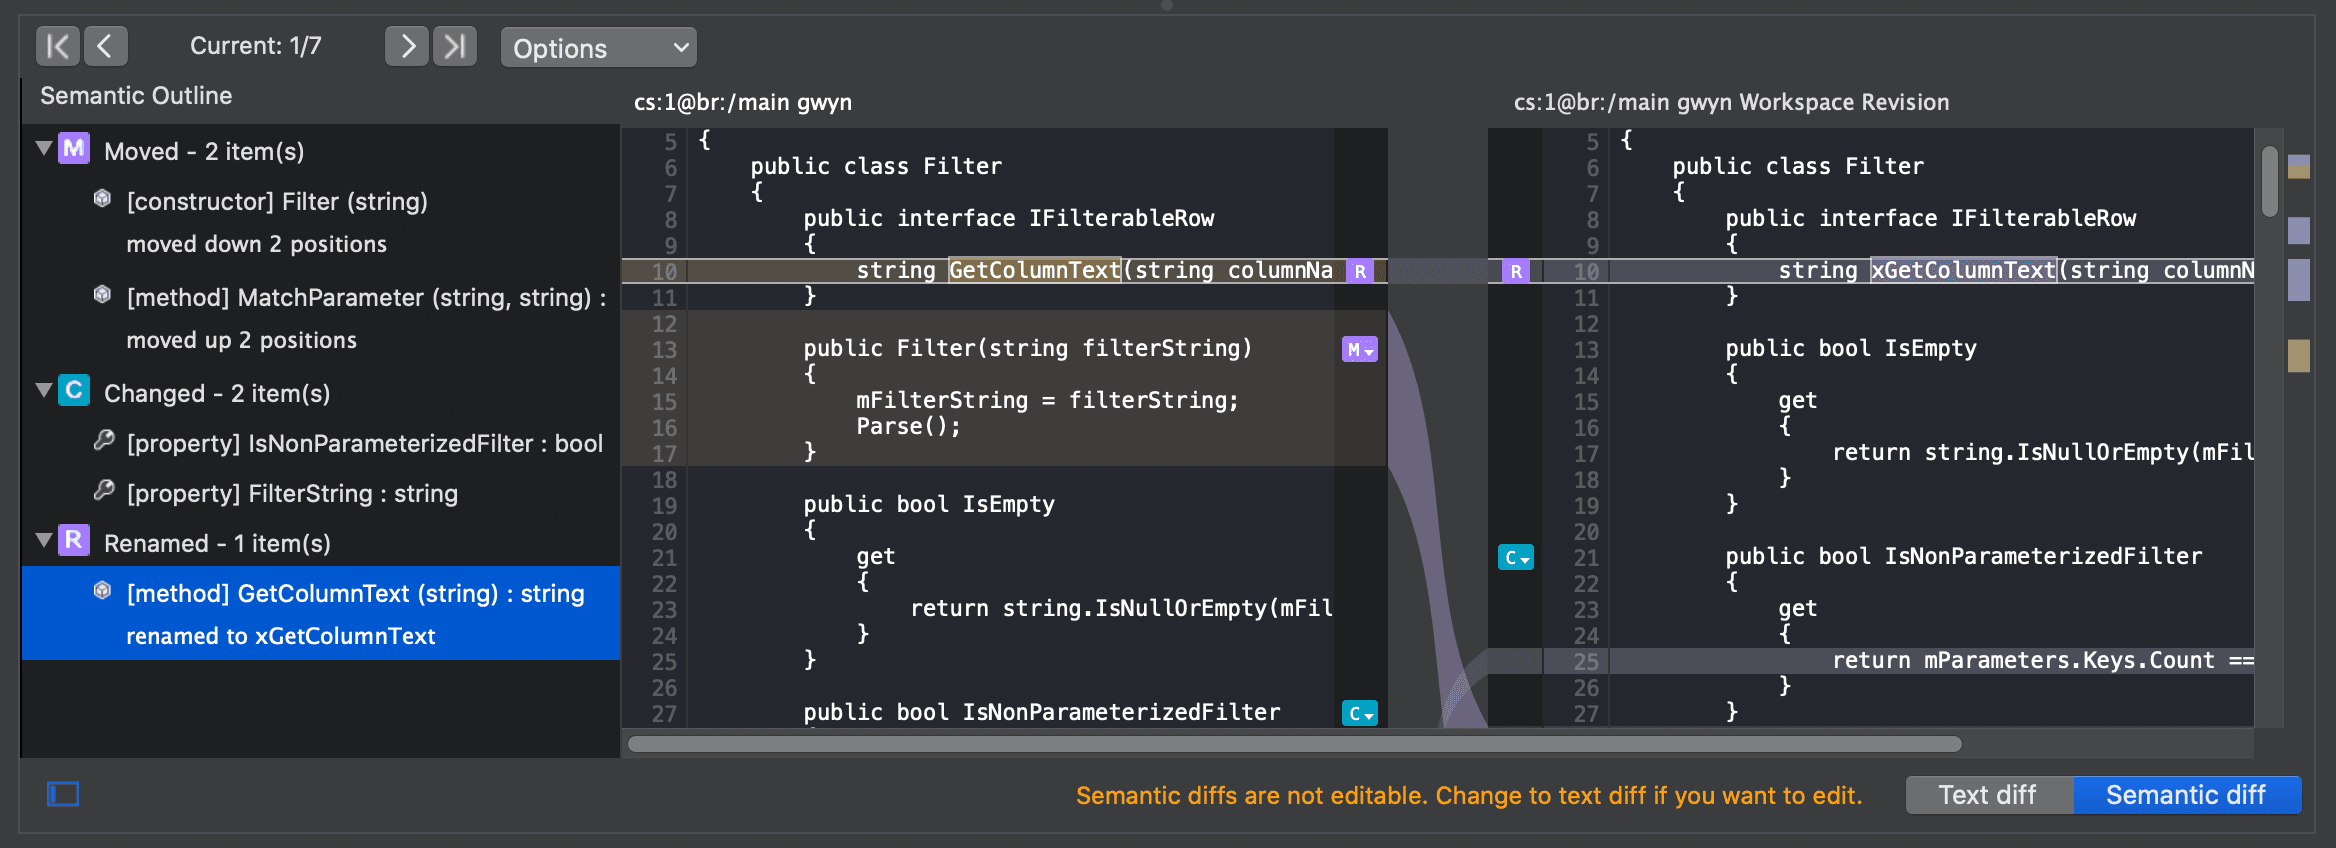
Task: Click the Semantic Outline header
Action: [x=136, y=96]
